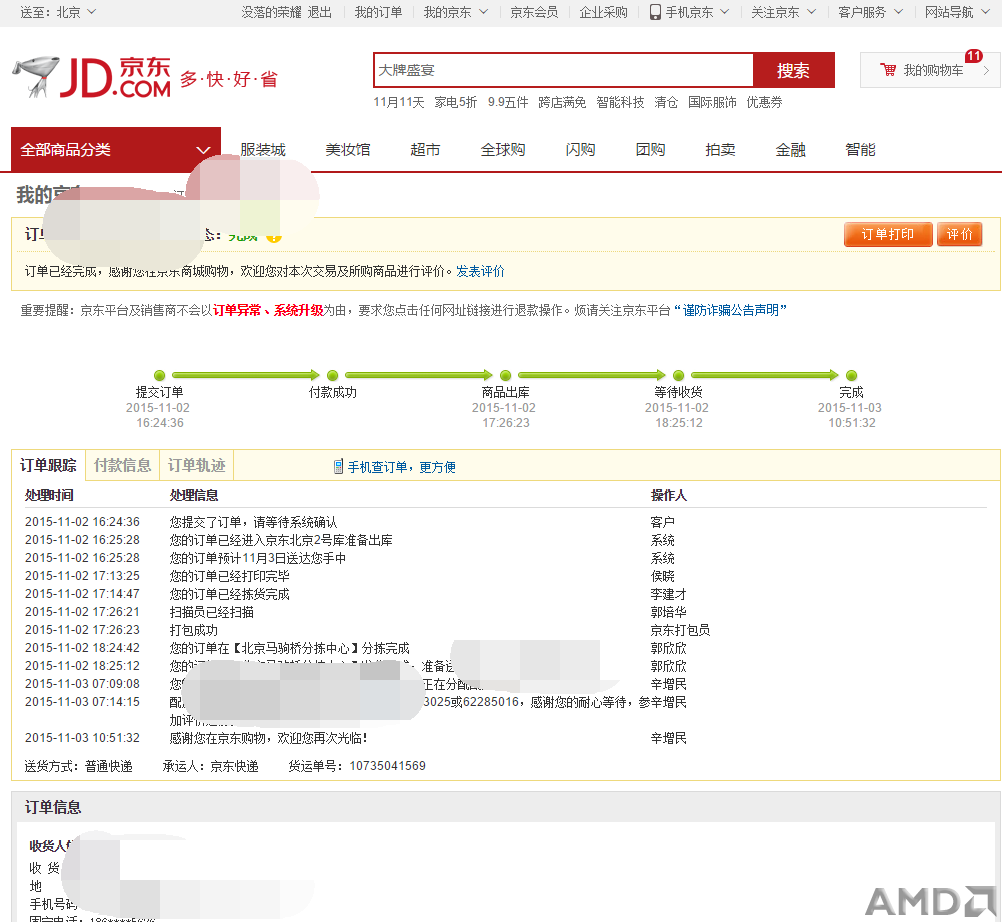
Task: Open 企业采购 link
Action: click(603, 12)
